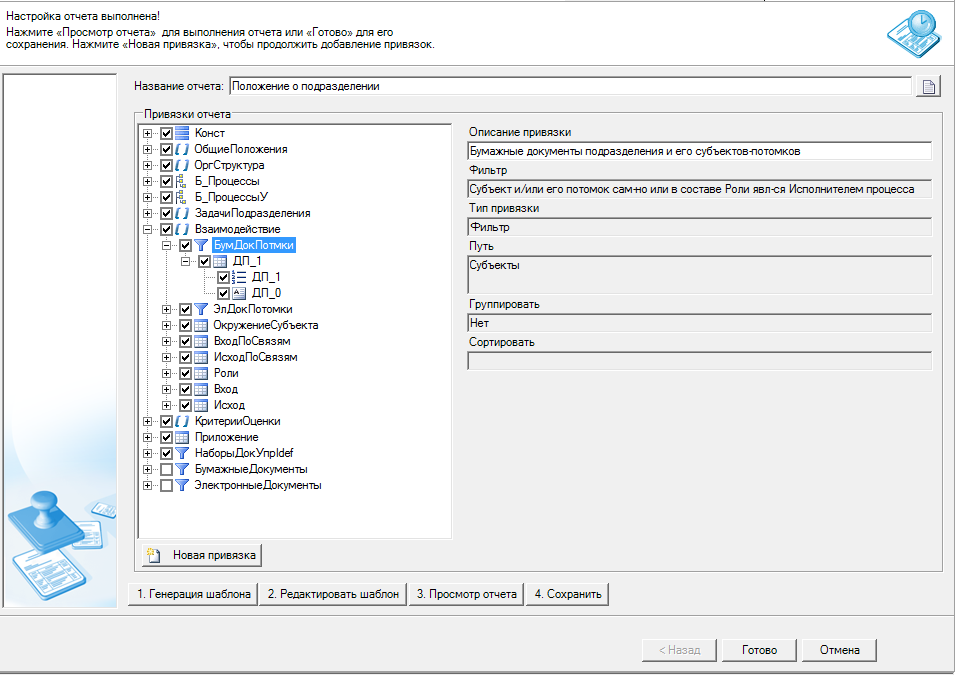Image resolution: width=955 pixels, height=675 pixels.
Task: Check the ЭлектронныеДокументы binding
Action: click(x=166, y=485)
